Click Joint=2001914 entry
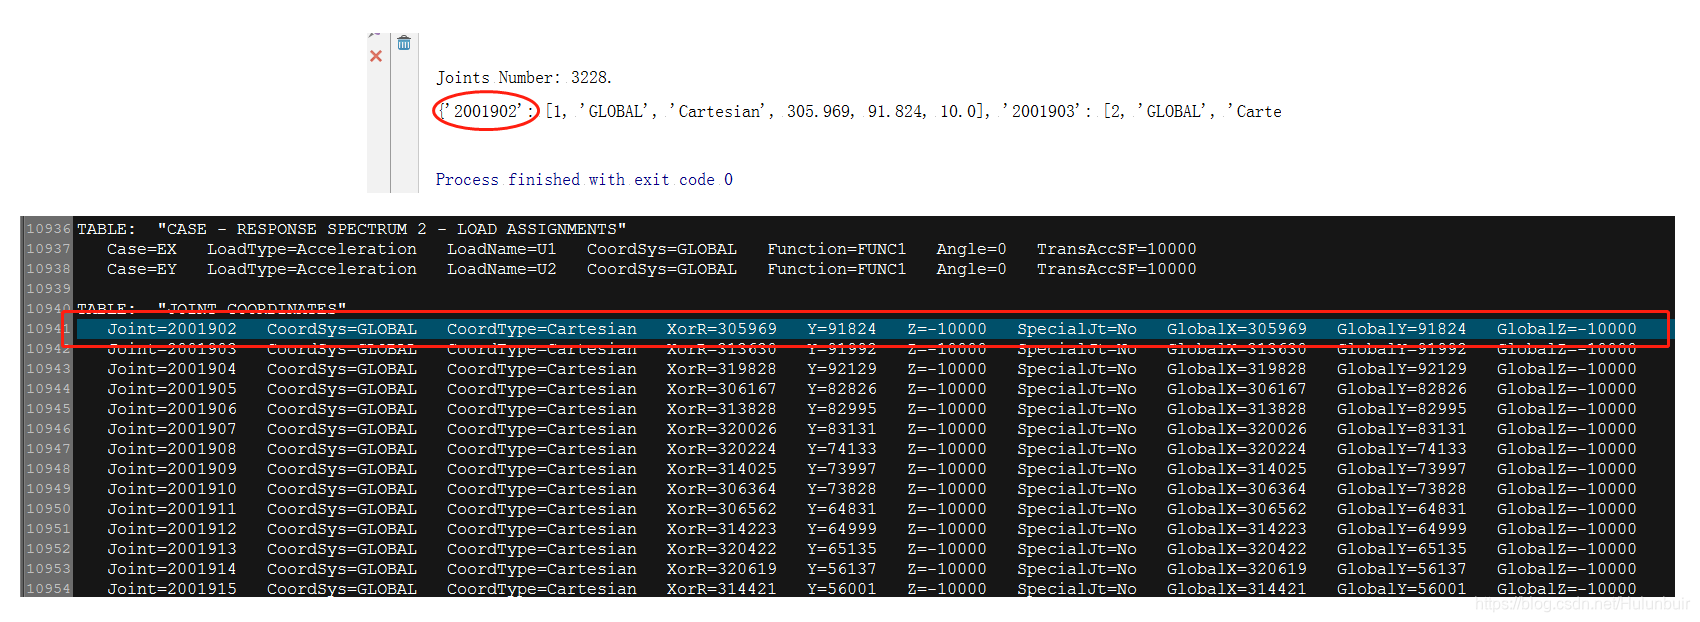The width and height of the screenshot is (1700, 622). (x=172, y=569)
